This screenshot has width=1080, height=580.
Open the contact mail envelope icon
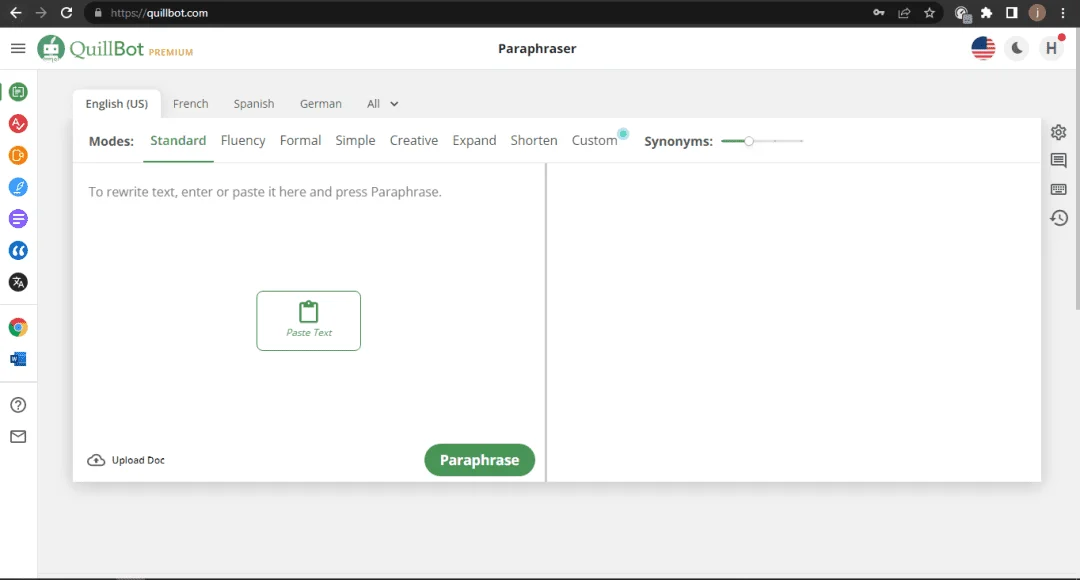(x=19, y=436)
